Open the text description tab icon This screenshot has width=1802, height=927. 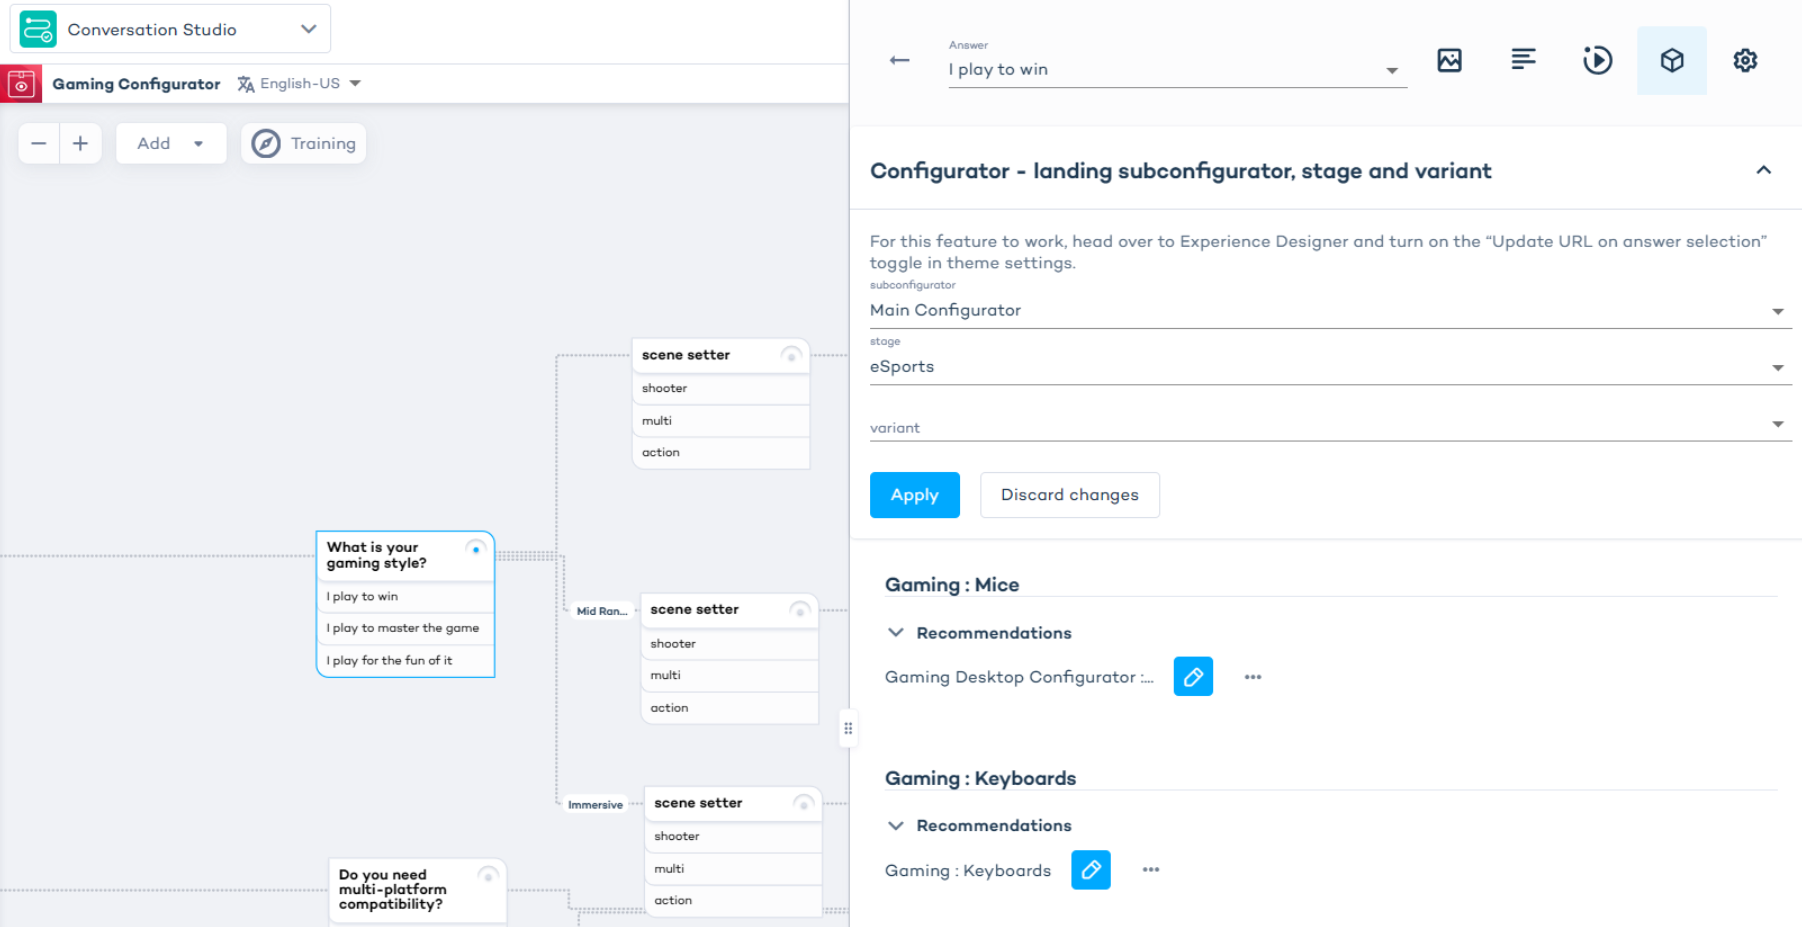coord(1523,60)
